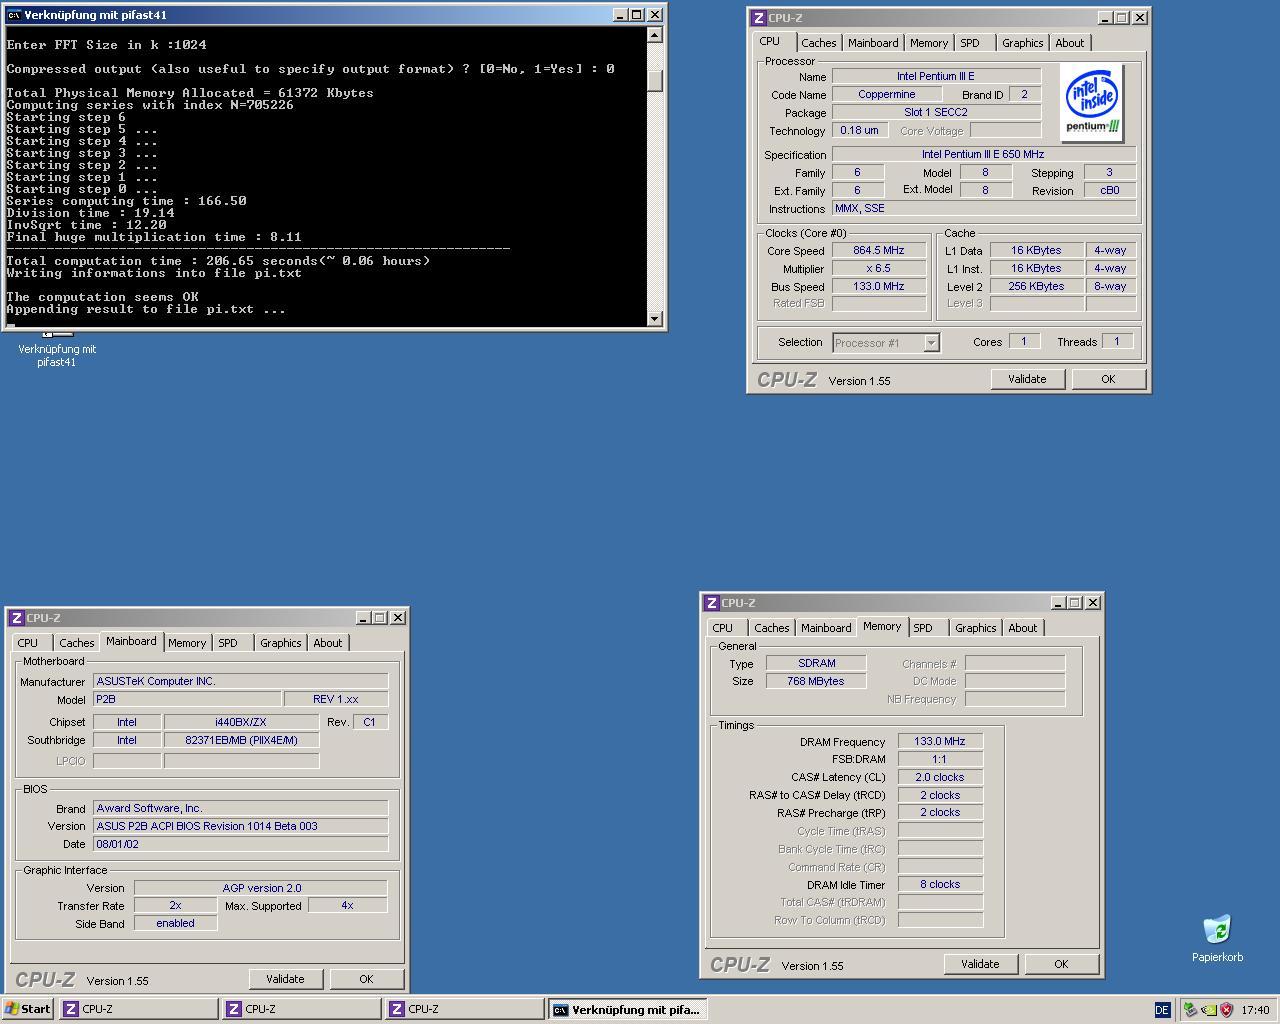Go to Graphics tab in the Memory window
1280x1024 pixels.
[x=975, y=628]
